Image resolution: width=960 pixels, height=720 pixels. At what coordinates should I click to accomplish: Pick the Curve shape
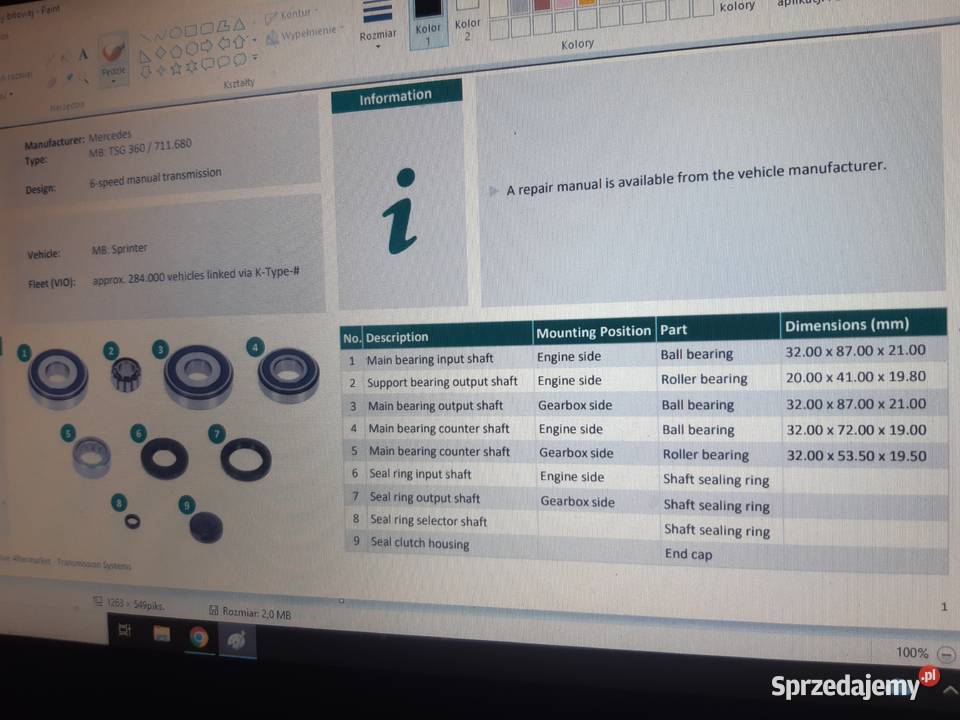162,35
